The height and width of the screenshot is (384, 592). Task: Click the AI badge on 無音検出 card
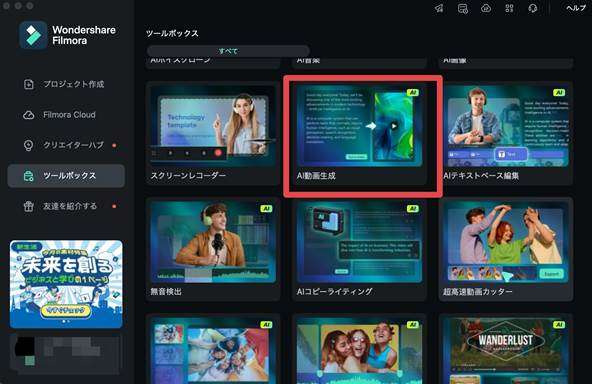266,208
